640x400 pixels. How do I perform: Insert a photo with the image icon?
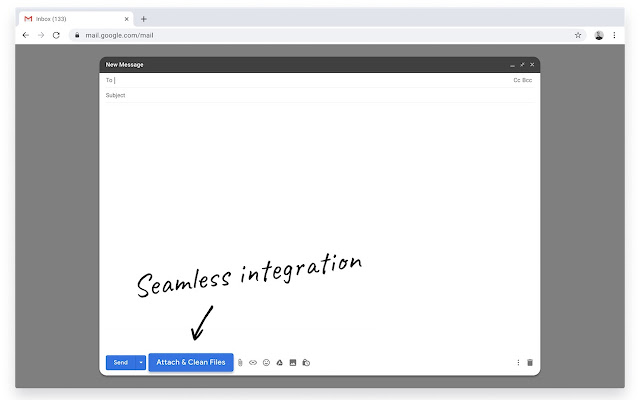point(293,362)
